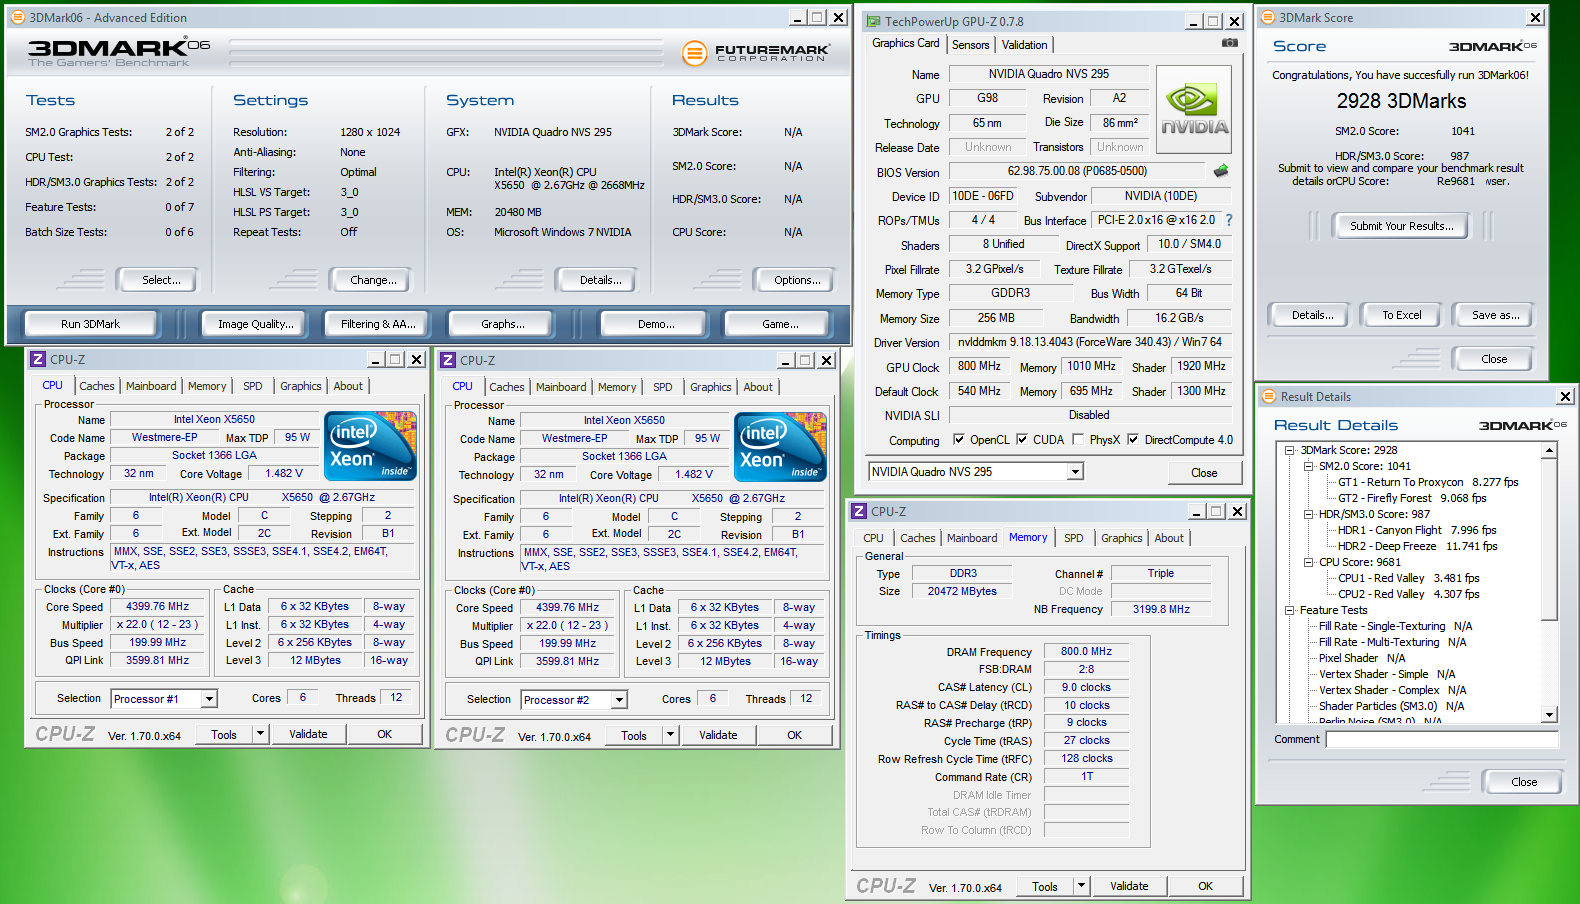Click the Result Details window title icon
This screenshot has width=1580, height=904.
pyautogui.click(x=1268, y=396)
